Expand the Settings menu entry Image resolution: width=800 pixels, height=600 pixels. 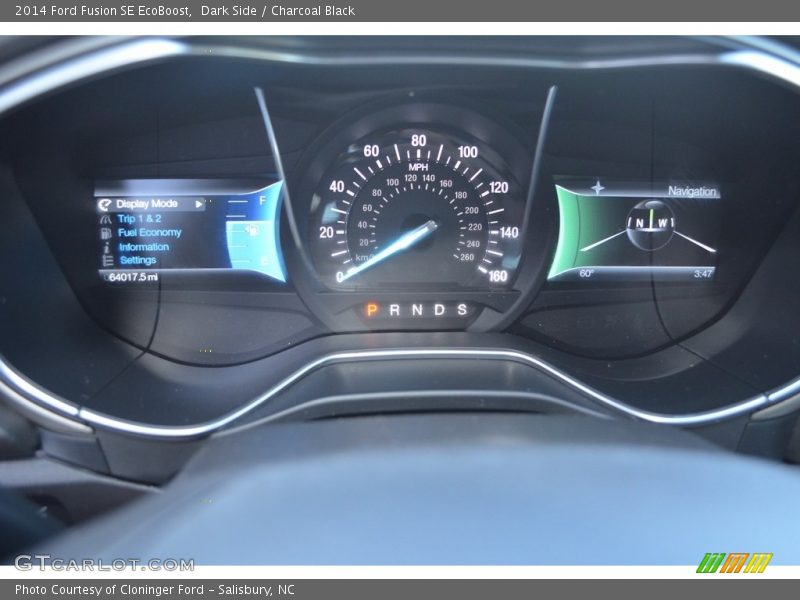[x=138, y=260]
